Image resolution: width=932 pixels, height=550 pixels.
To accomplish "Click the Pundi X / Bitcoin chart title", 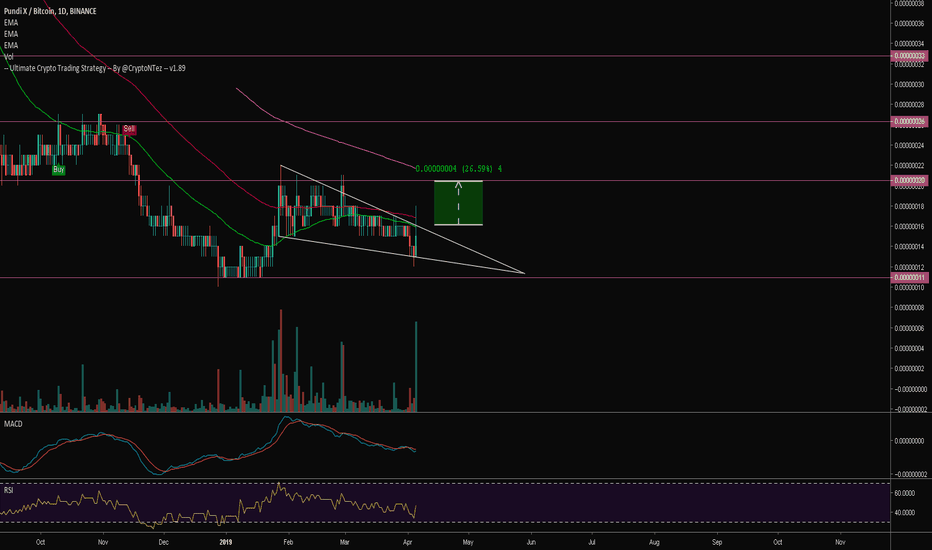I will [x=50, y=11].
